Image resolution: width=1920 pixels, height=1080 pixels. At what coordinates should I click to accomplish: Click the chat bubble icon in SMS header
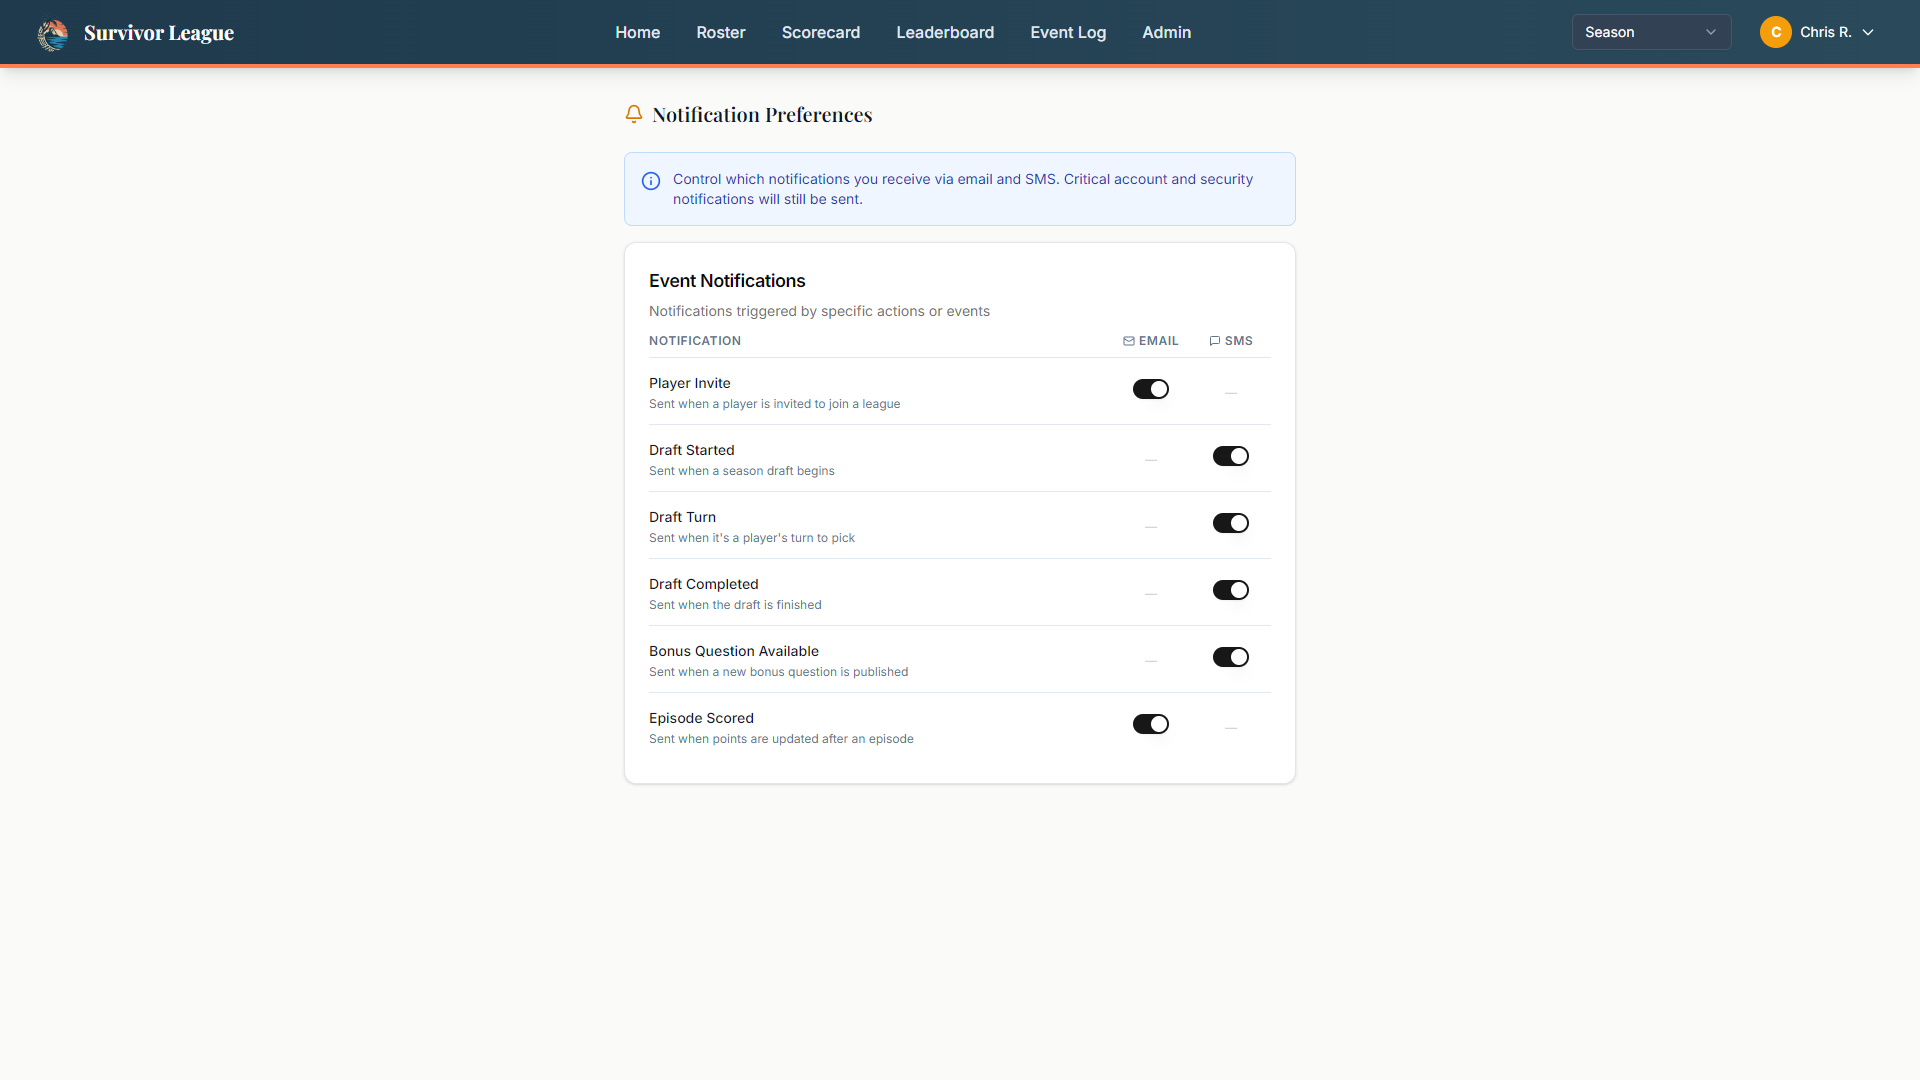[1215, 341]
